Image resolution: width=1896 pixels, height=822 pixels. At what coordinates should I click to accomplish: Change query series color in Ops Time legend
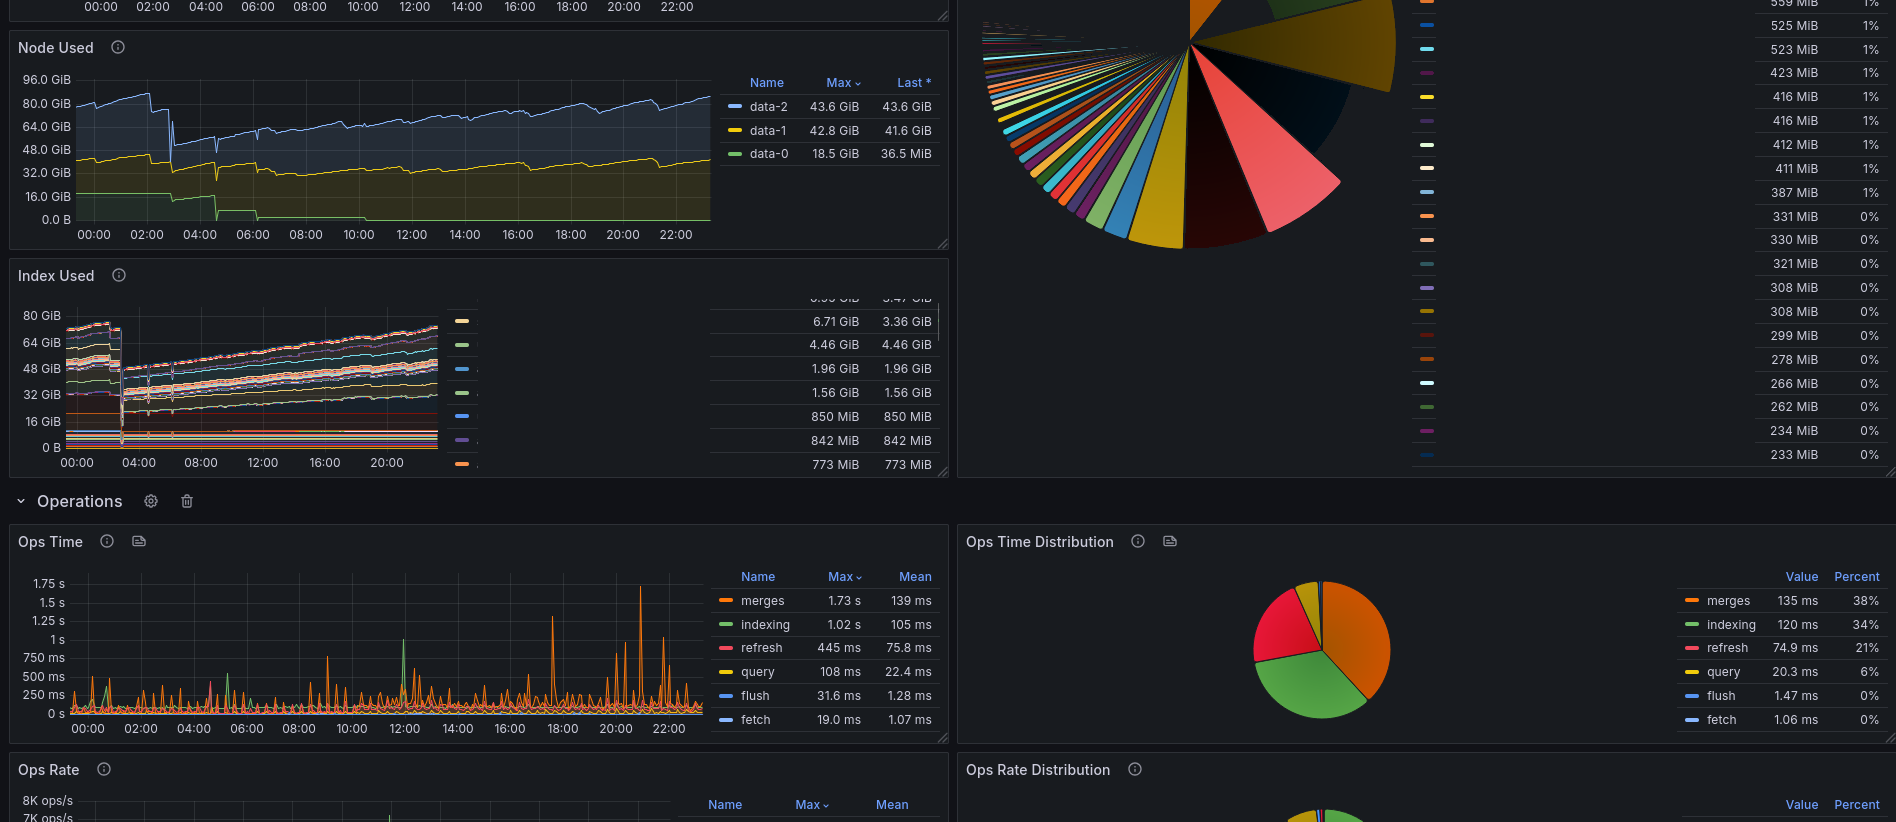(x=726, y=672)
